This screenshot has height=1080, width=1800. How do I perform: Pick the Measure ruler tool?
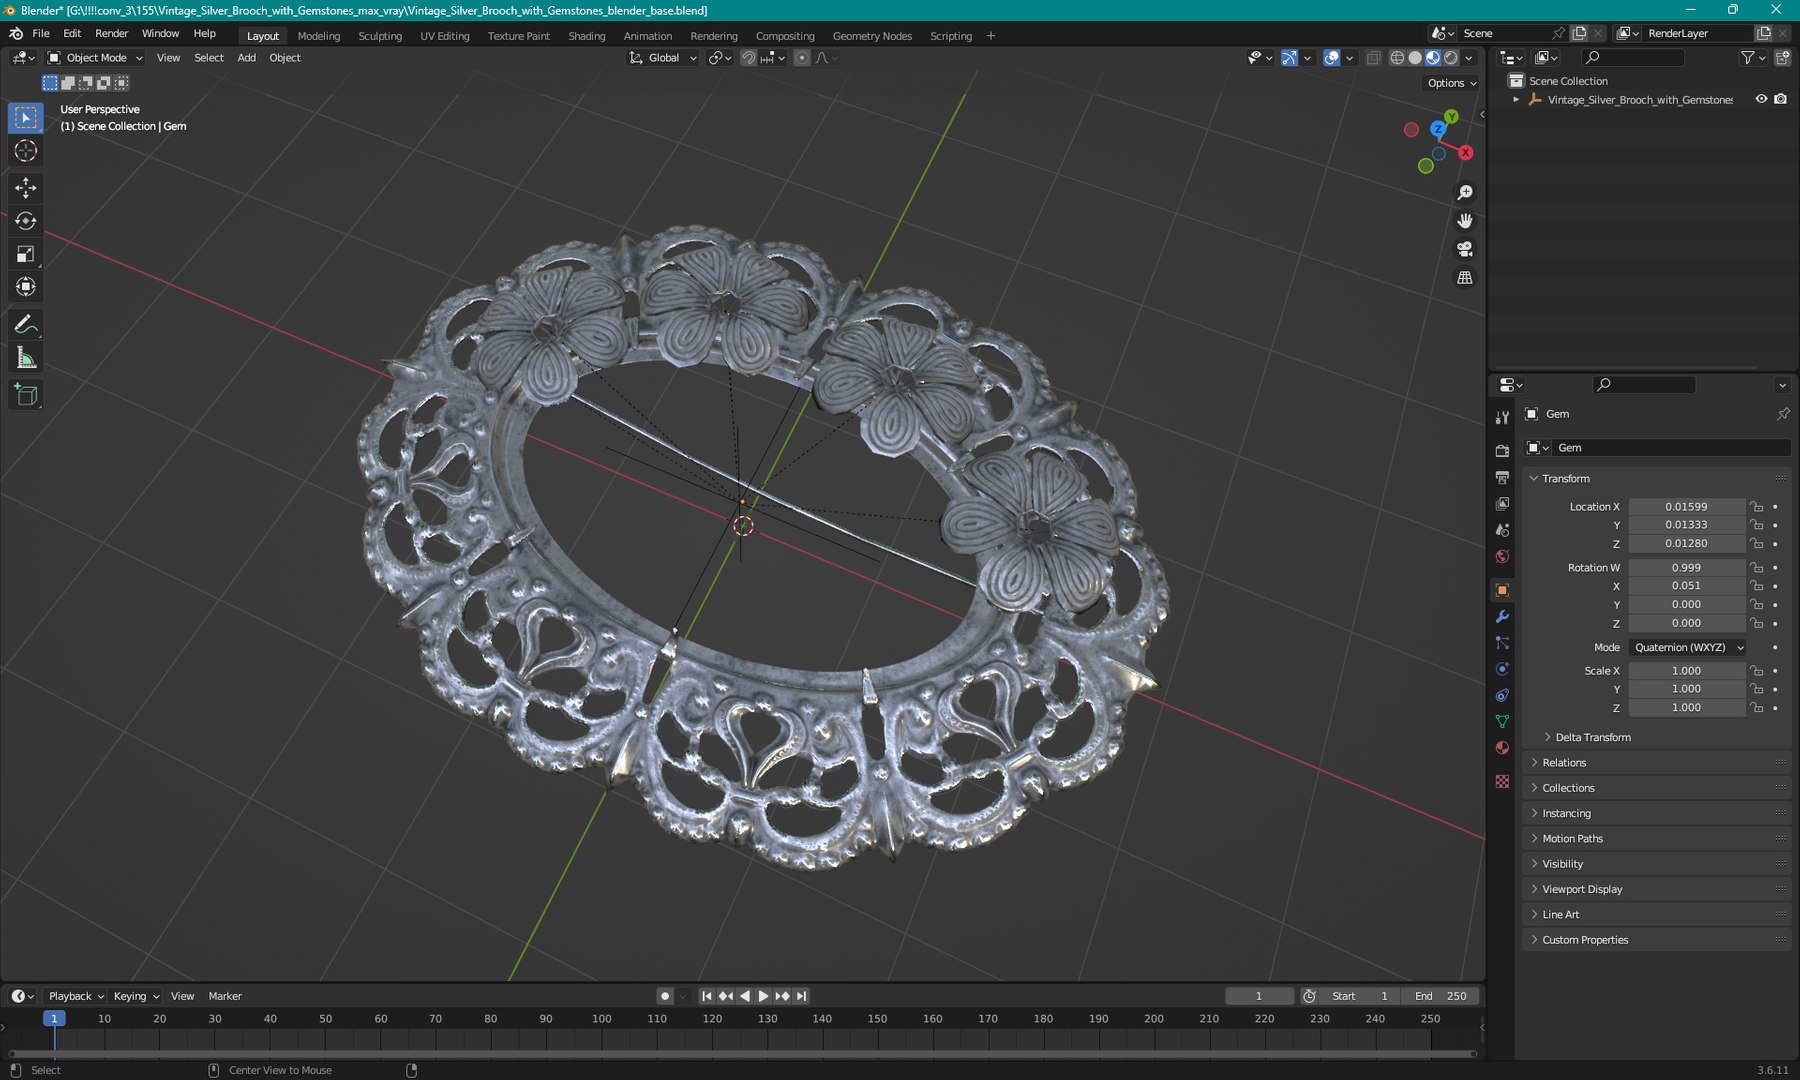[26, 358]
